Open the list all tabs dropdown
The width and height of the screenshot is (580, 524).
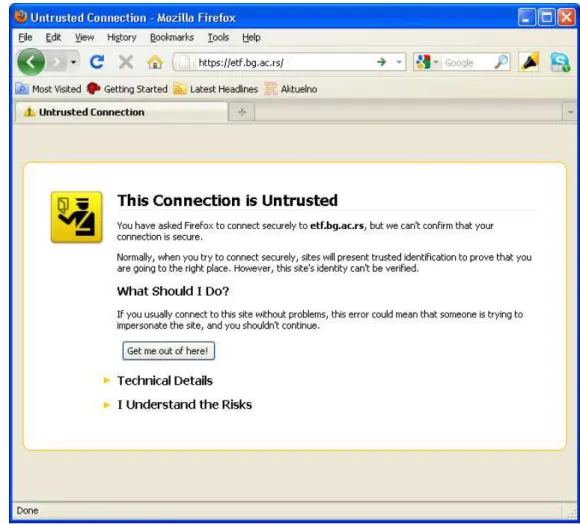click(570, 112)
